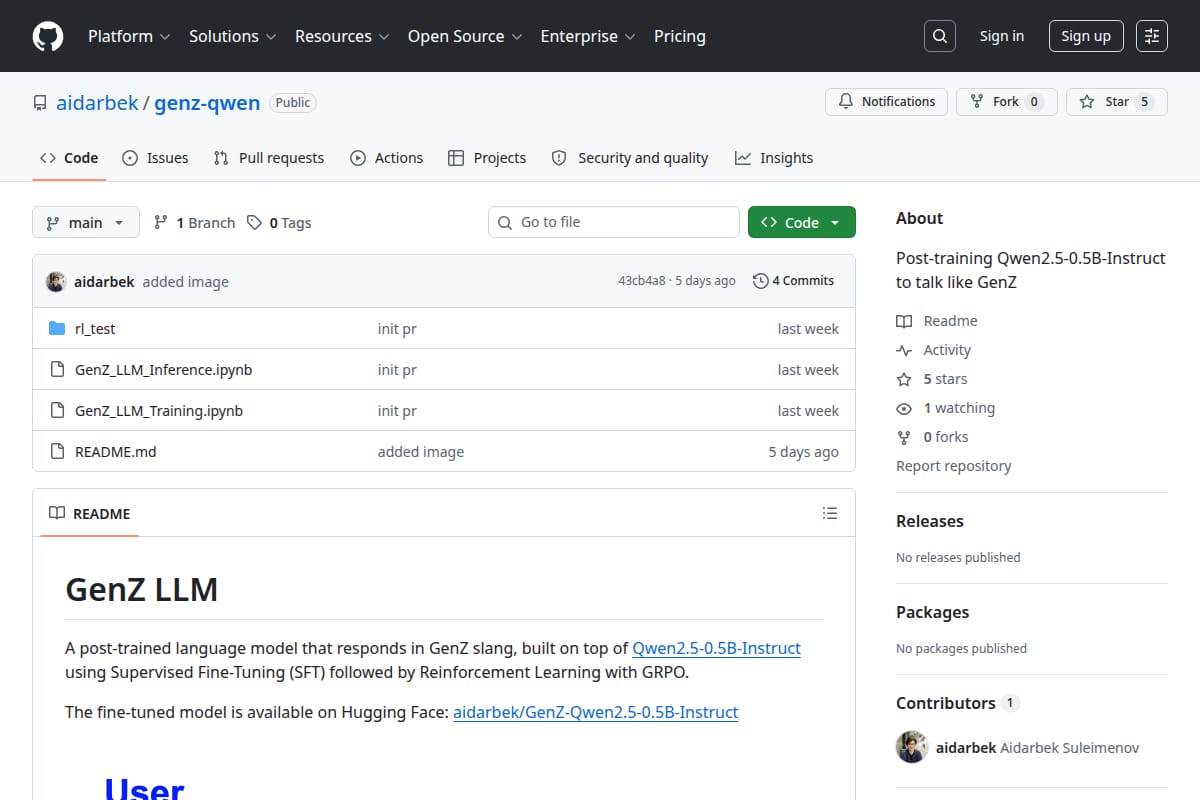The image size is (1200, 800).
Task: Open aidarbek/GenZ-Qwen2.5-0.5B-Instruct Hugging Face link
Action: (595, 712)
